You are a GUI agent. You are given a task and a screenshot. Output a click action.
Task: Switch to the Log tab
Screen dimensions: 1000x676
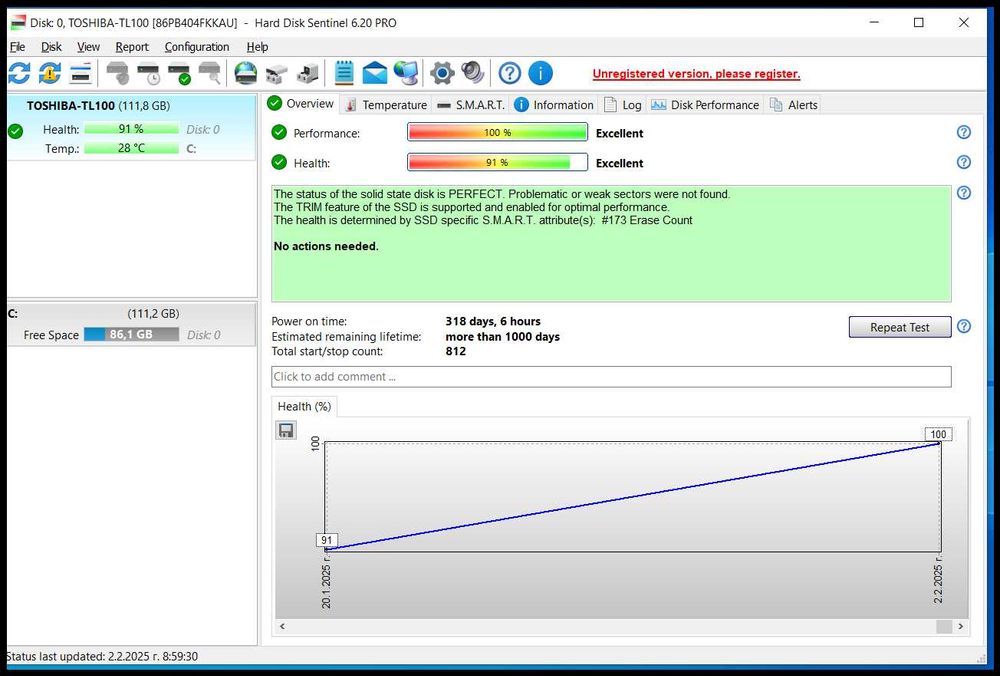[x=622, y=105]
